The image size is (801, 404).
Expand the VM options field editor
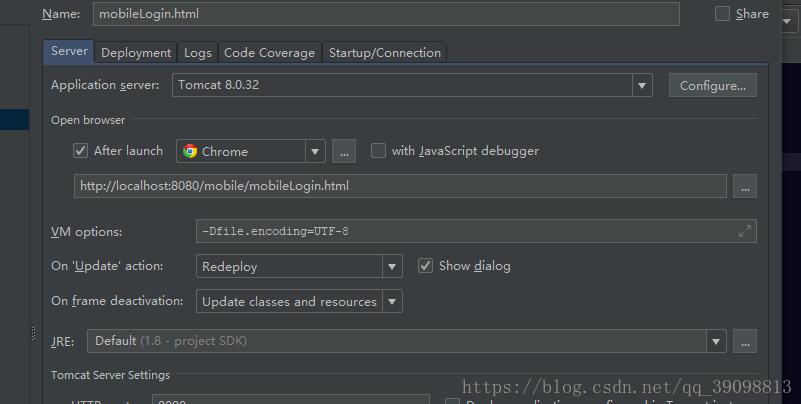pyautogui.click(x=744, y=231)
